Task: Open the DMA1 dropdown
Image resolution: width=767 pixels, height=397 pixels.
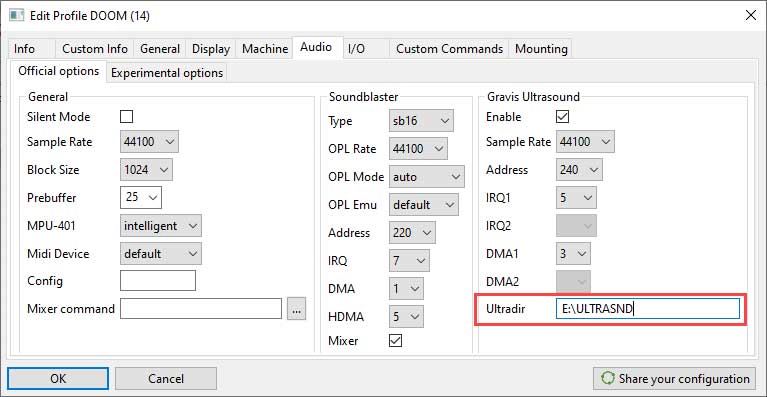Action: pos(573,254)
